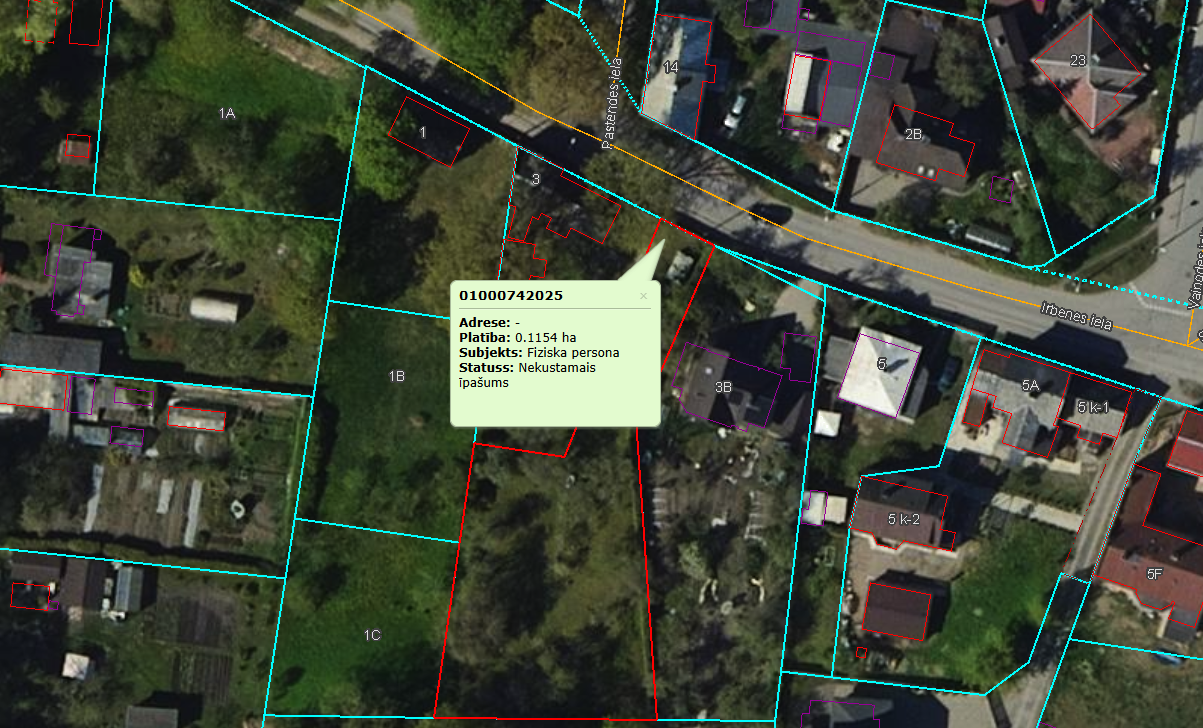Select parcel labeled 1C
The height and width of the screenshot is (728, 1203).
(x=372, y=635)
